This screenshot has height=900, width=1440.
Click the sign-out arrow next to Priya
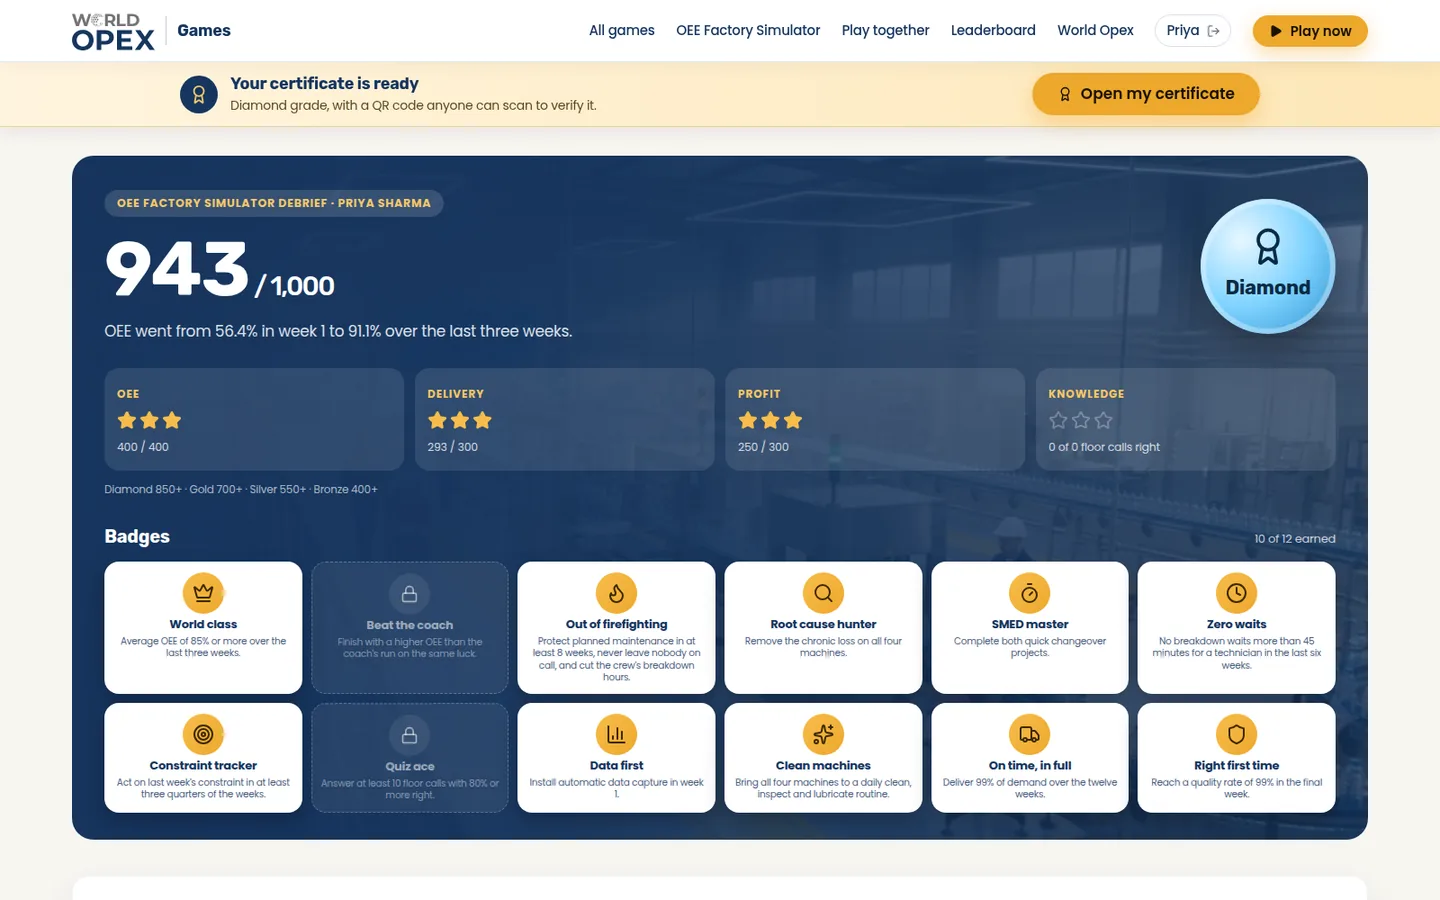[1213, 31]
